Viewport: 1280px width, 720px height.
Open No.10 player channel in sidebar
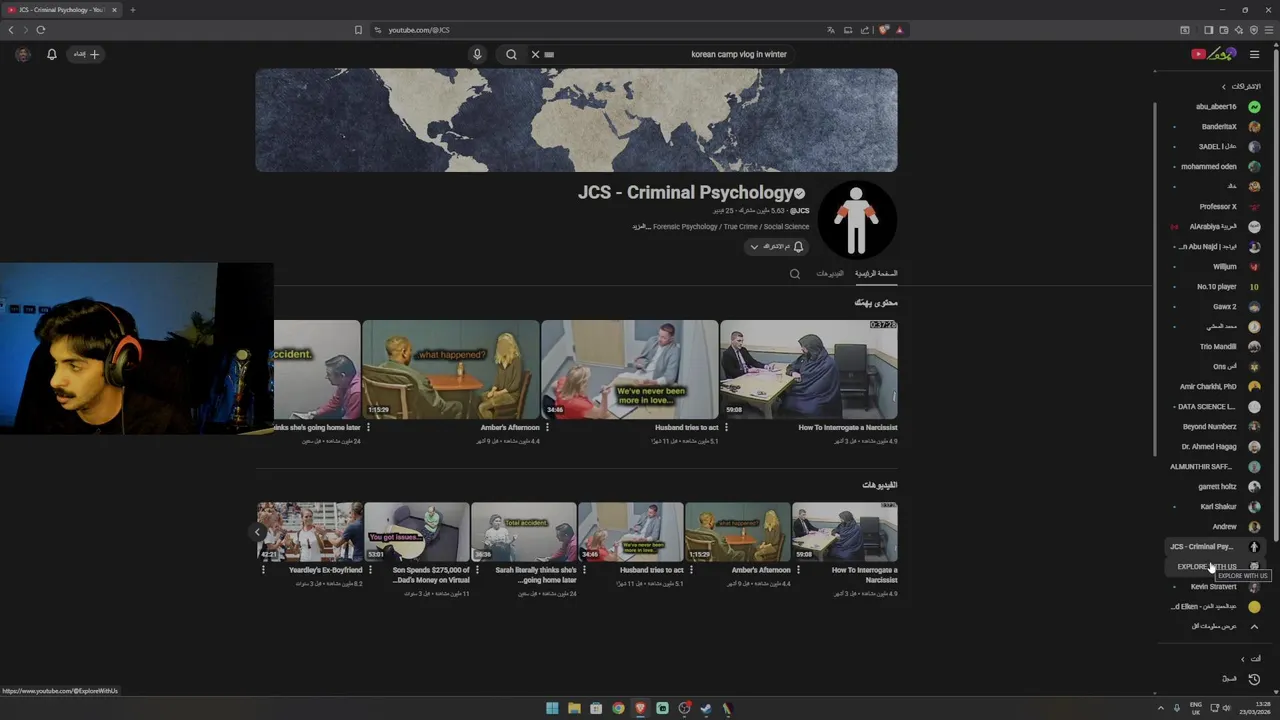(x=1215, y=287)
